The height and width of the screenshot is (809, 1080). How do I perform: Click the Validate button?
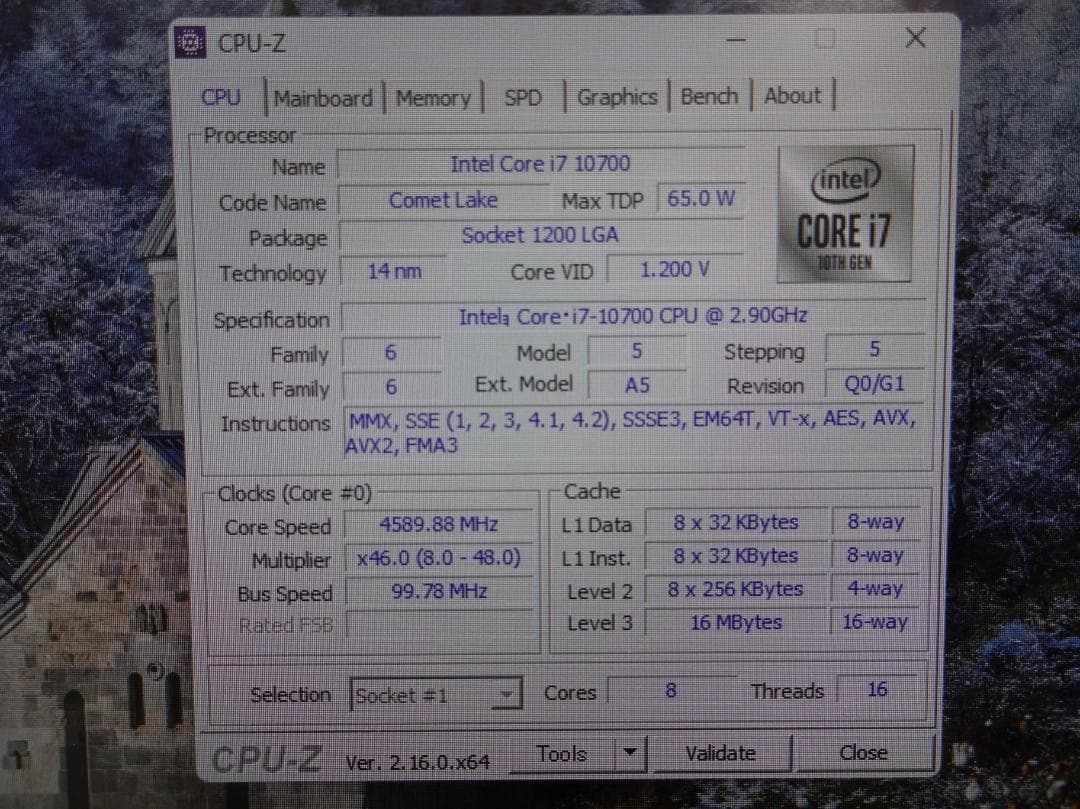click(721, 753)
